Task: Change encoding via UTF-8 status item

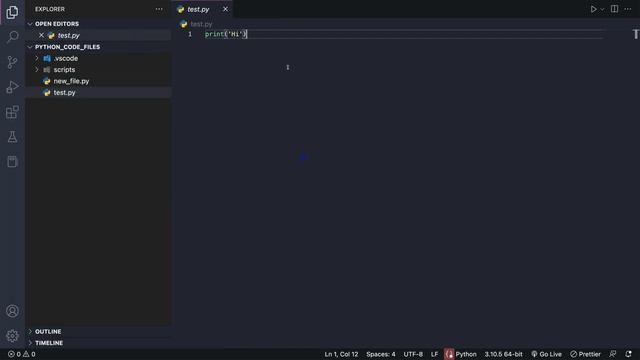Action: pos(413,354)
